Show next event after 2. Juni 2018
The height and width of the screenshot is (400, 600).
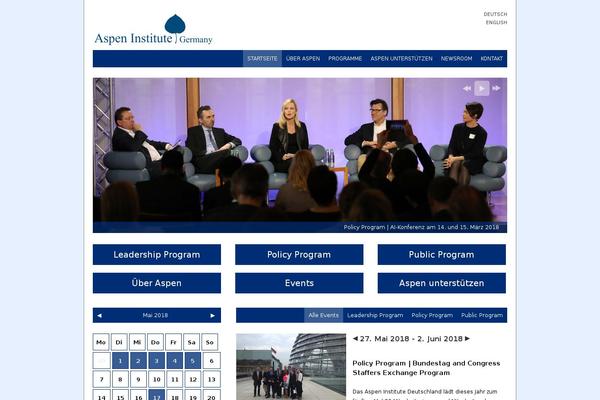[x=467, y=338]
